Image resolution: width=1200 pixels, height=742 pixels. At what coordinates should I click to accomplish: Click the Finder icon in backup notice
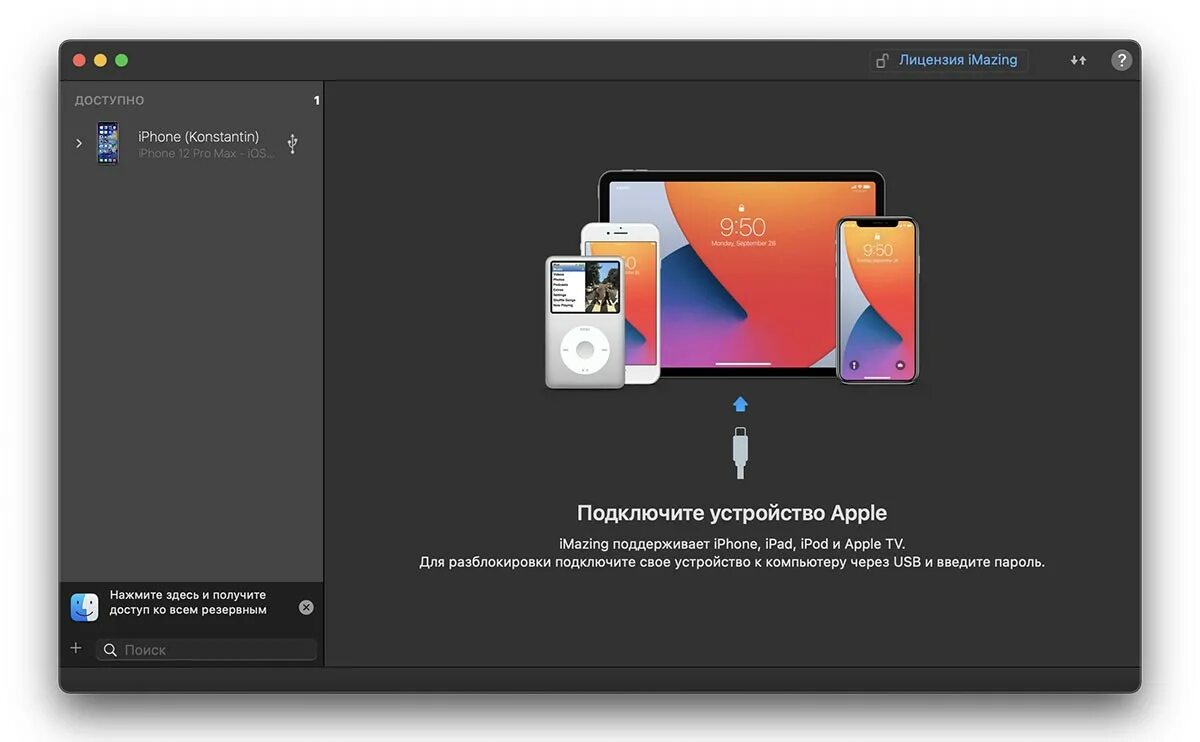pos(84,607)
